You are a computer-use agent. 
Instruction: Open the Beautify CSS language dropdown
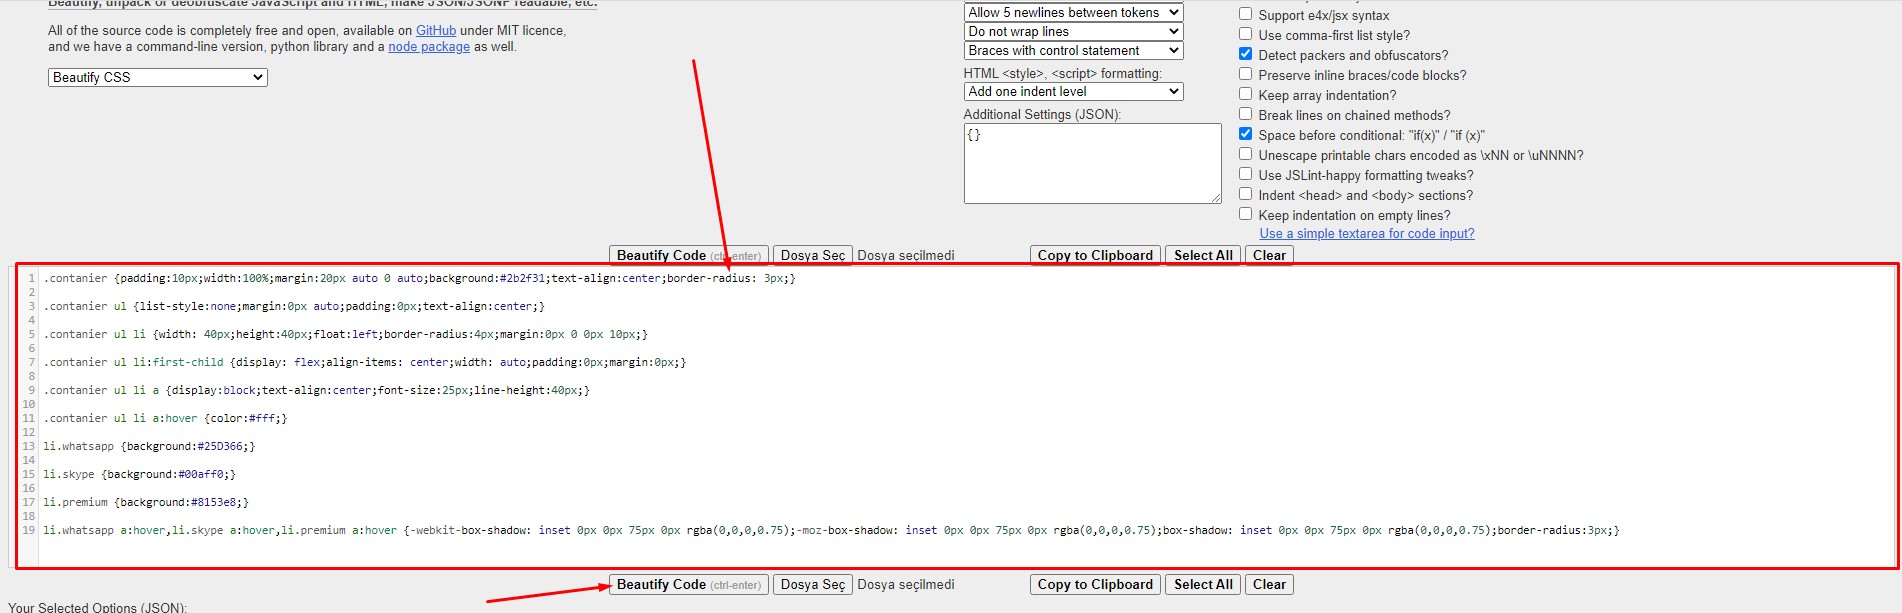tap(157, 77)
